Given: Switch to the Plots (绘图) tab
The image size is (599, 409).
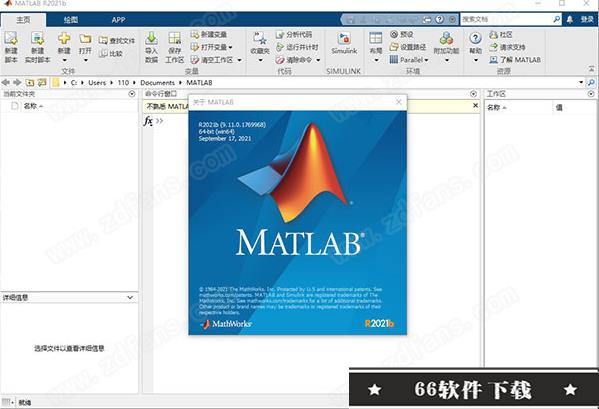Looking at the screenshot, I should pyautogui.click(x=71, y=19).
